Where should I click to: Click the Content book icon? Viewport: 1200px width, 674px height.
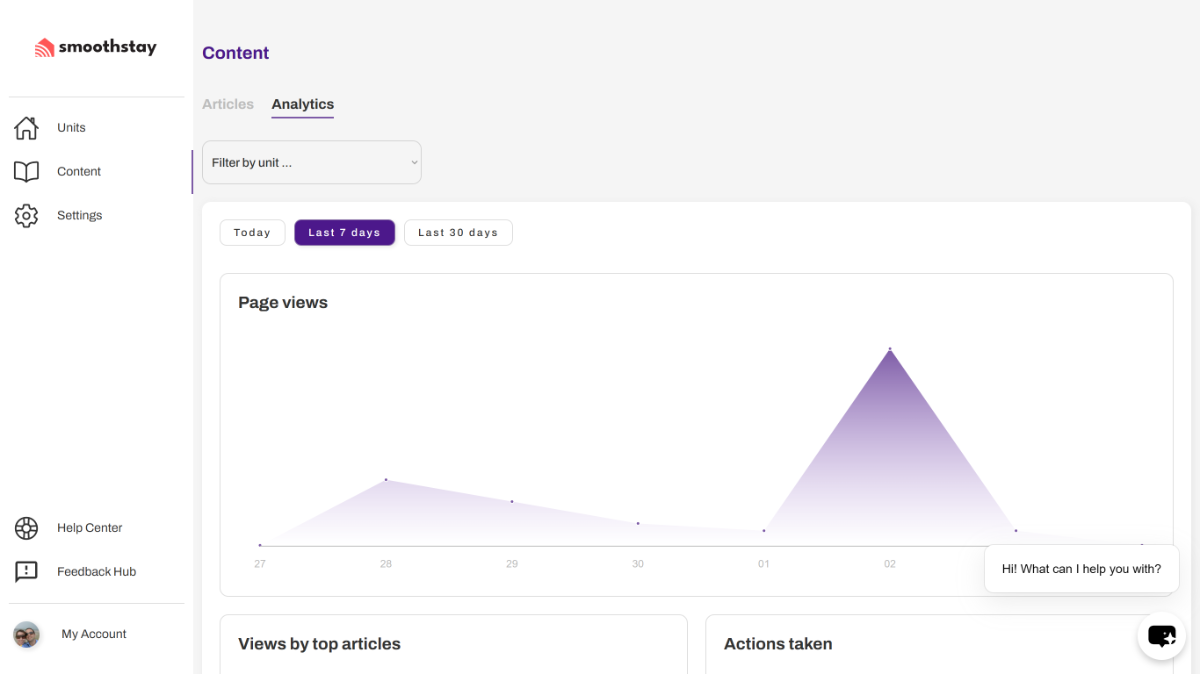click(26, 172)
